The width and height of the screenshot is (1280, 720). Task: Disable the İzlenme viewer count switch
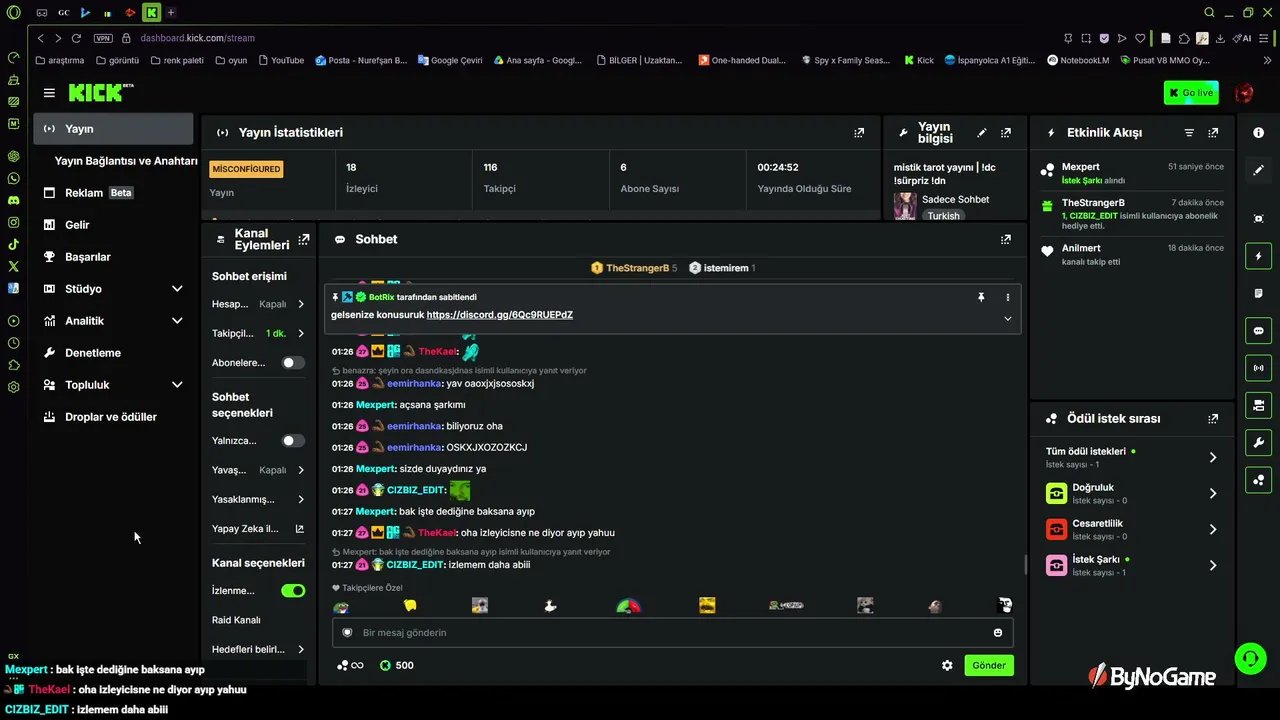[293, 591]
